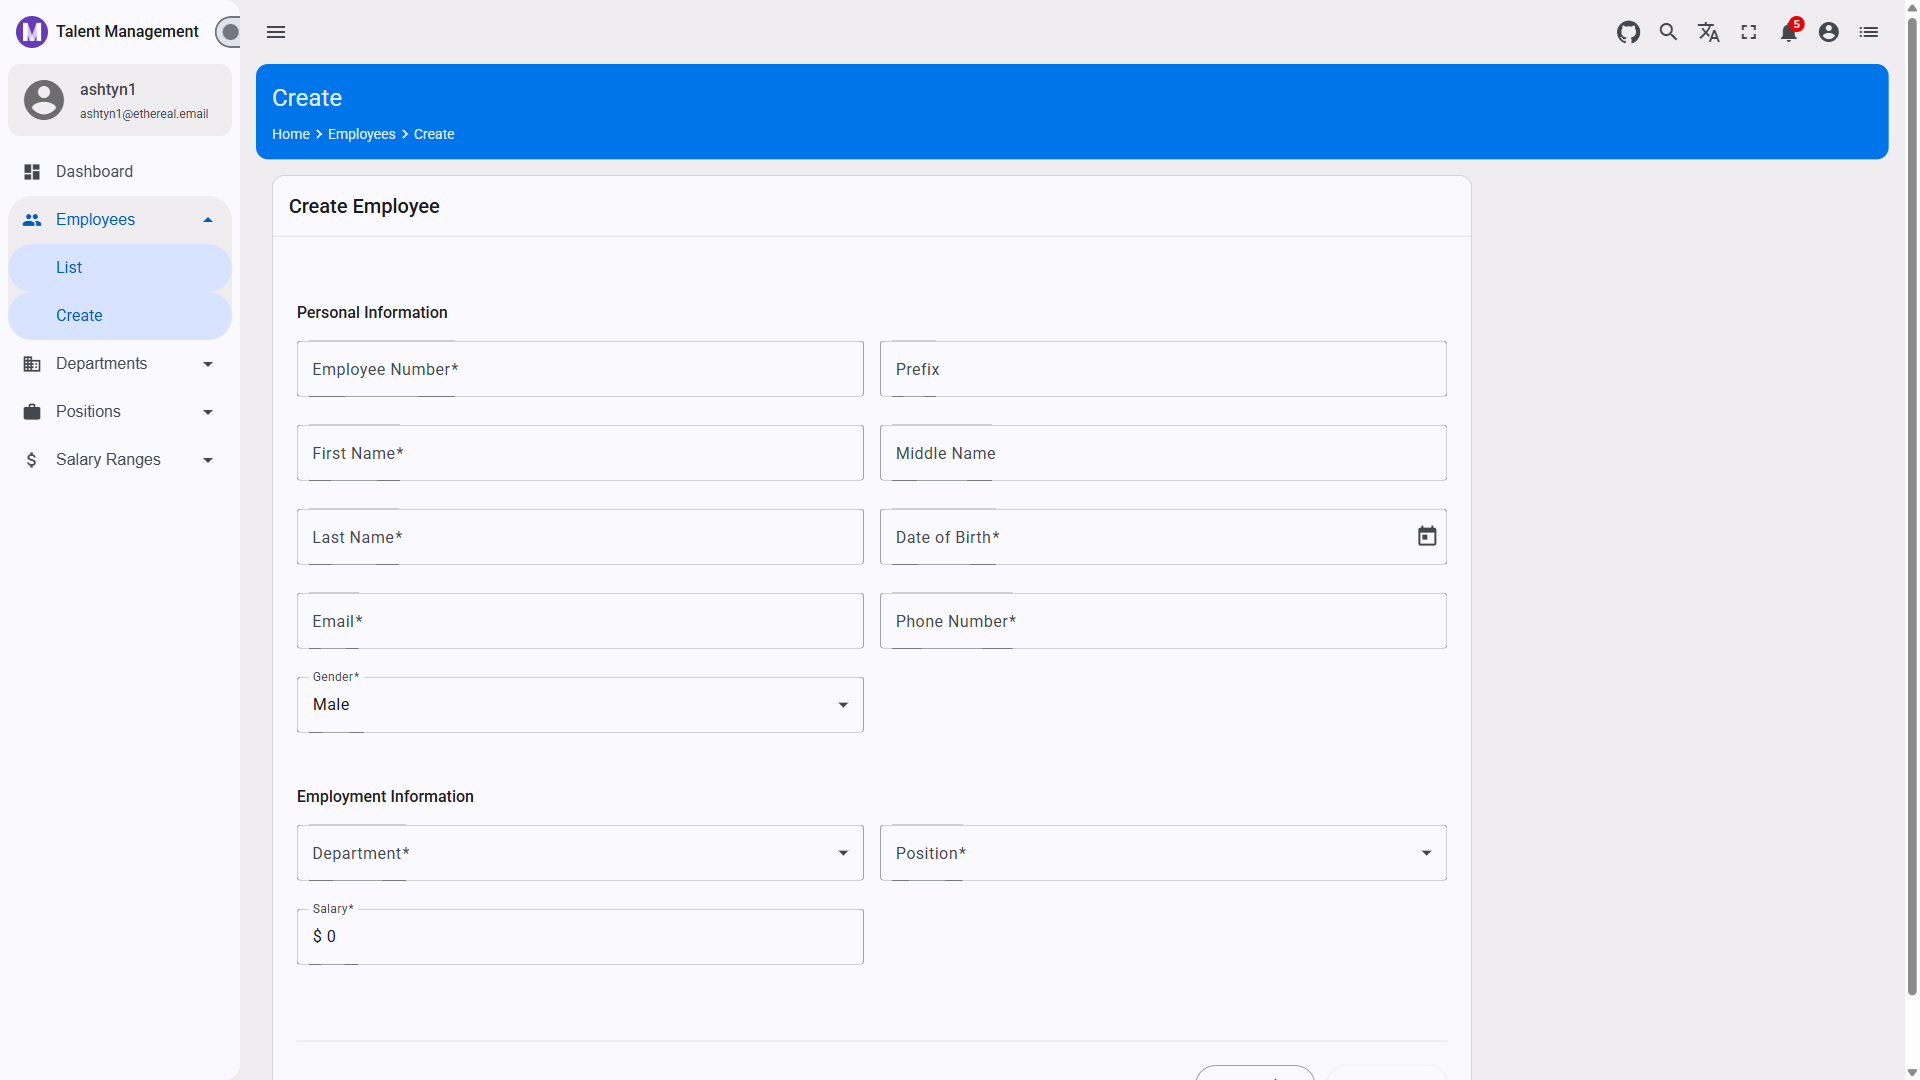Navigate to Home via the breadcrumb
This screenshot has height=1080, width=1920.
coord(290,134)
